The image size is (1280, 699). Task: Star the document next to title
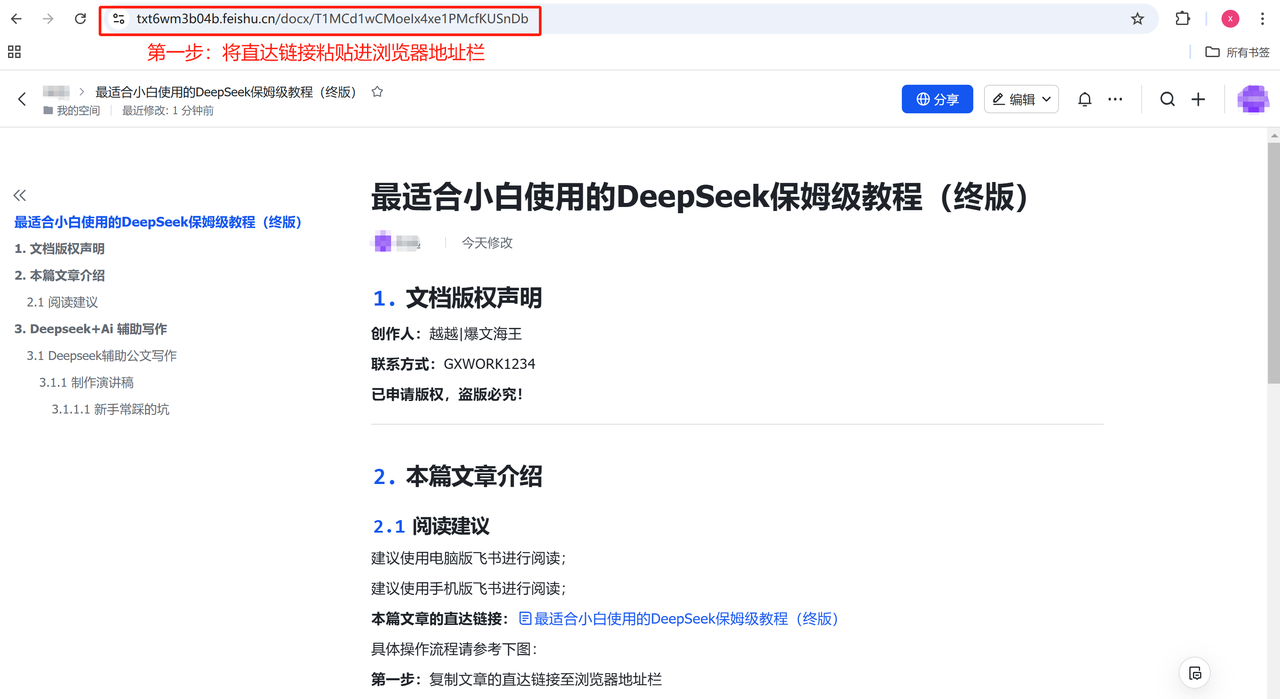click(377, 92)
